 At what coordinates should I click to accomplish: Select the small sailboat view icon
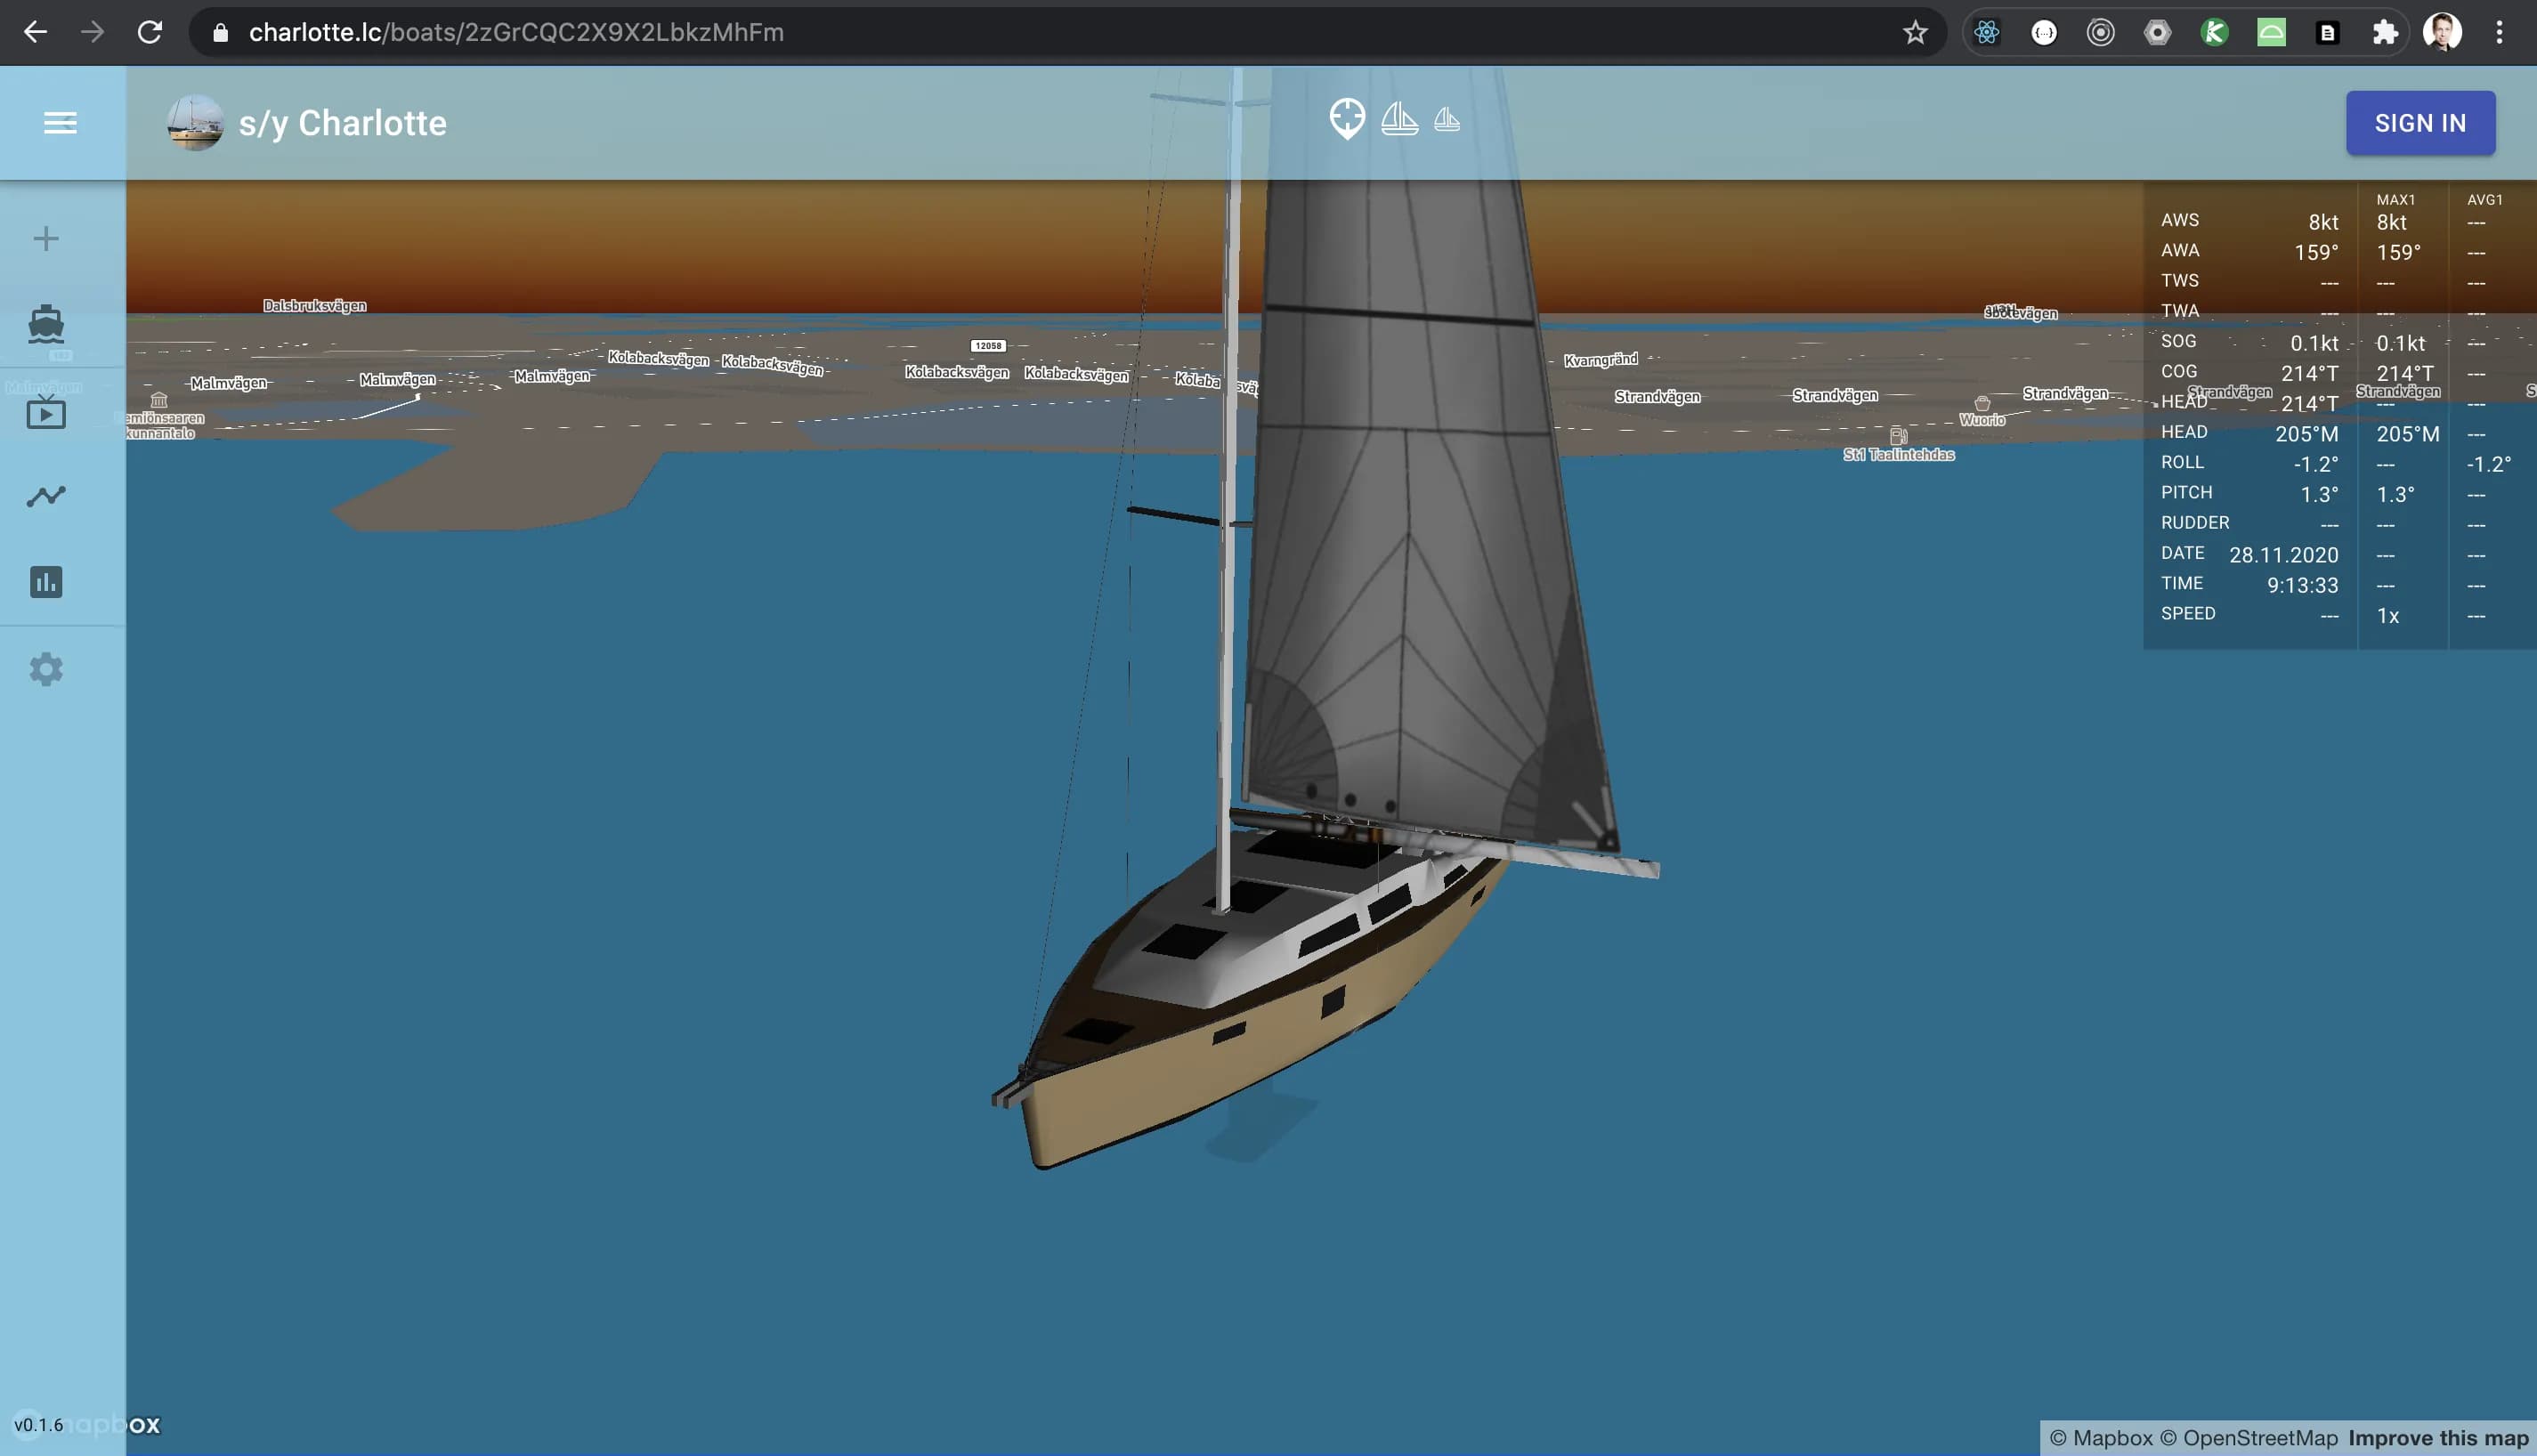tap(1447, 121)
